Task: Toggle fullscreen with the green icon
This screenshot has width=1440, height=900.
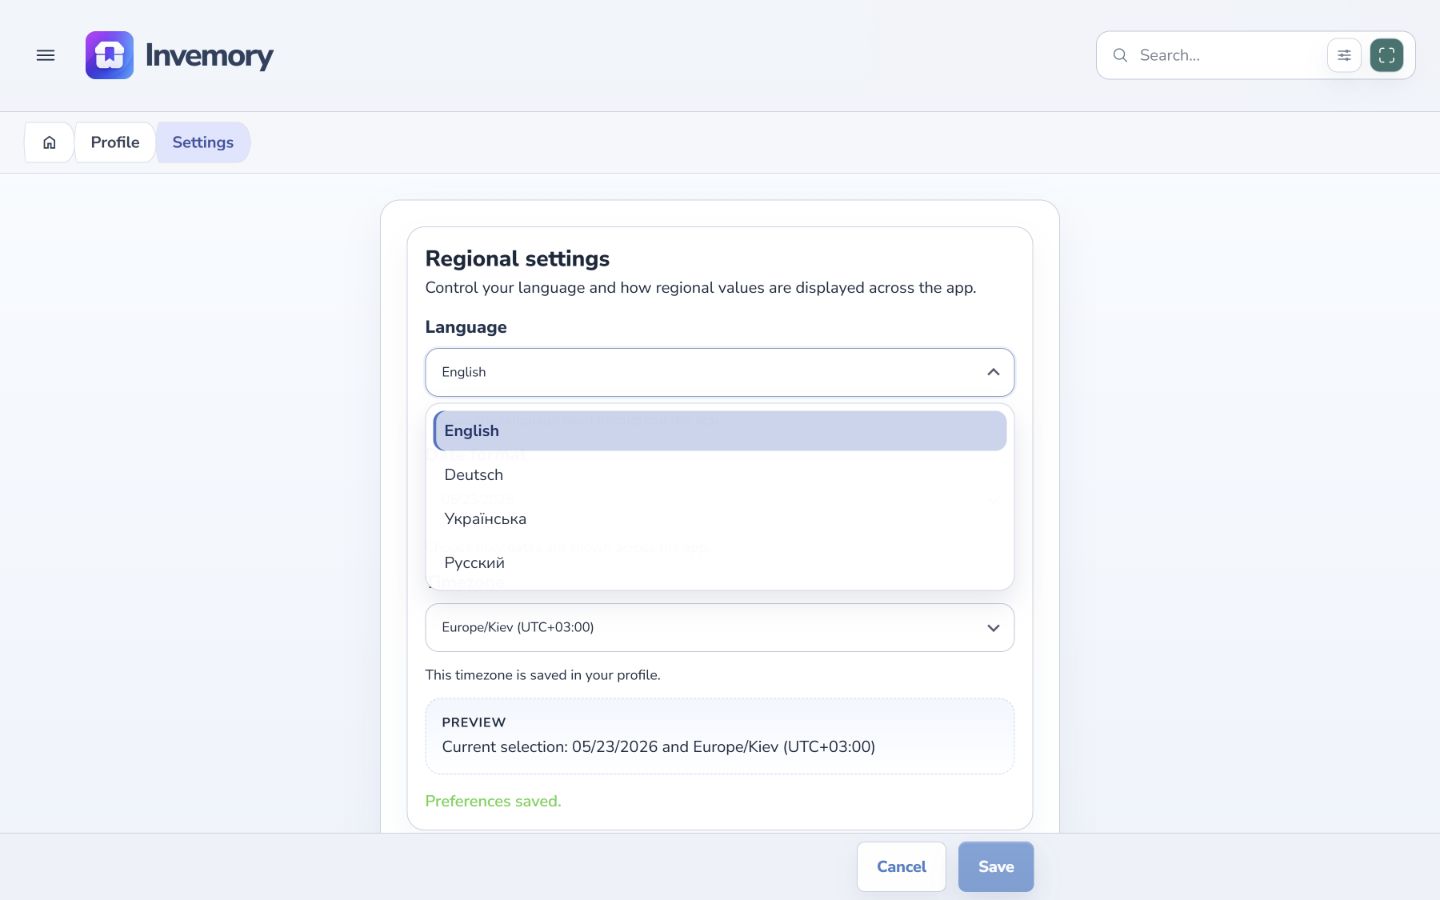Action: click(1387, 55)
